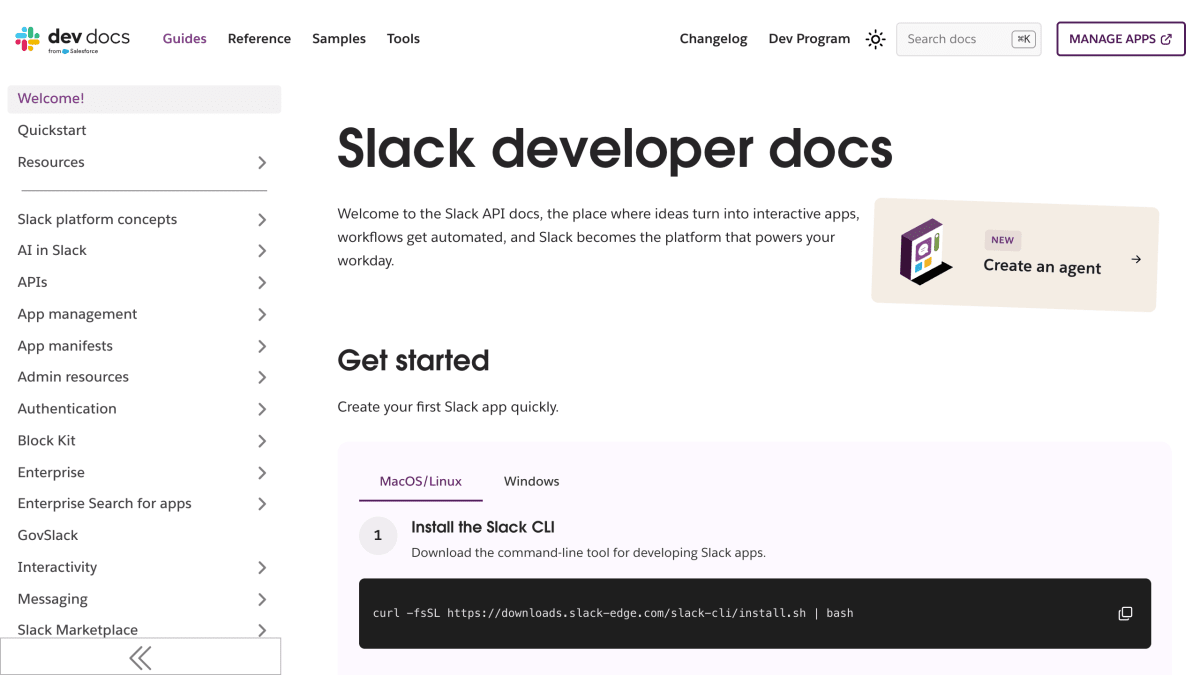This screenshot has height=675, width=1200.
Task: Open the Slack platform concepts page
Action: 97,219
